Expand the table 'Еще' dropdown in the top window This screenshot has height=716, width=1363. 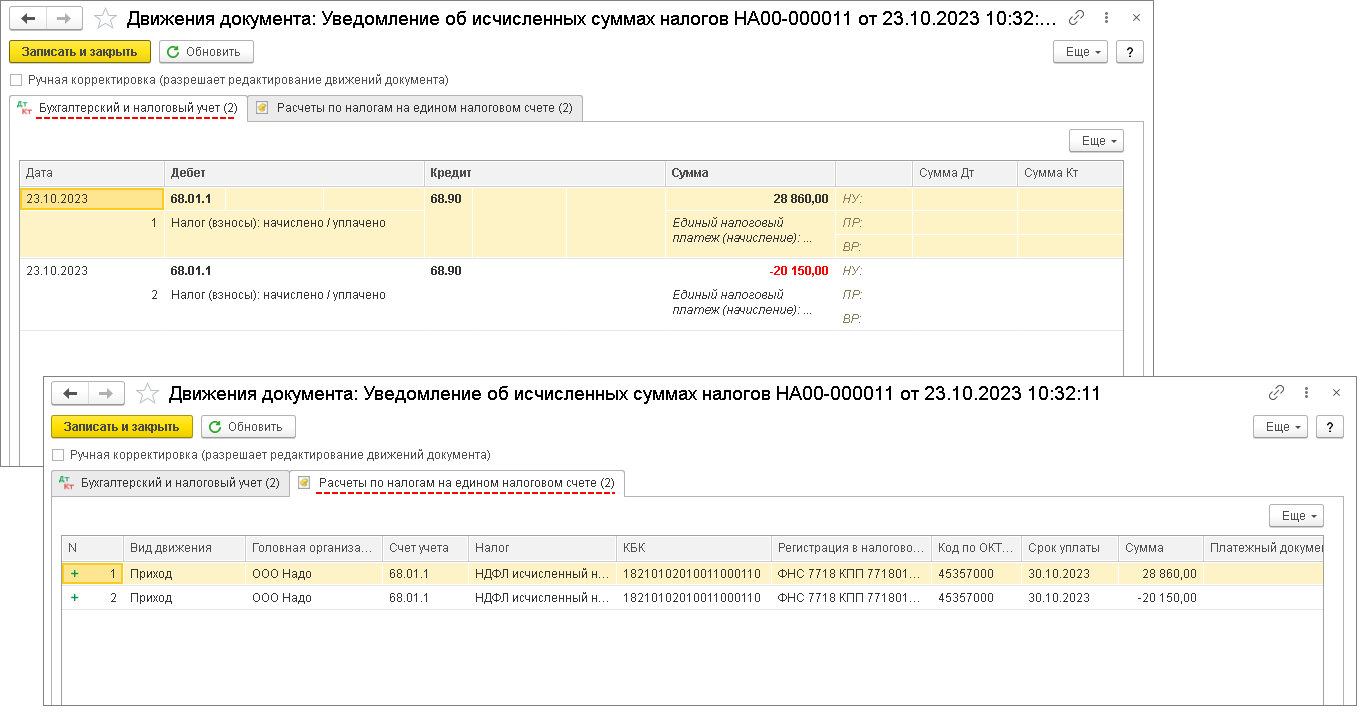point(1096,141)
